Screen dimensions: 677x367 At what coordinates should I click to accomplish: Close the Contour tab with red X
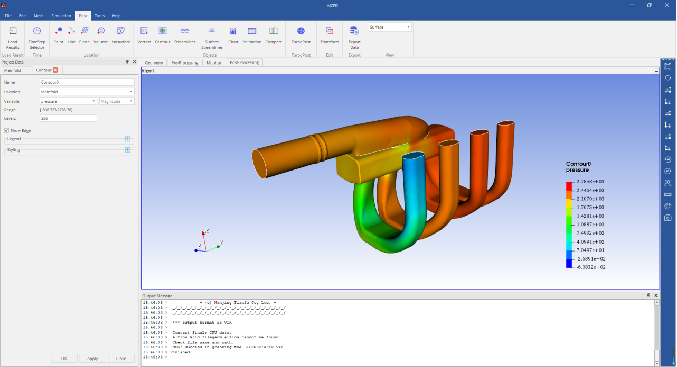pos(55,70)
